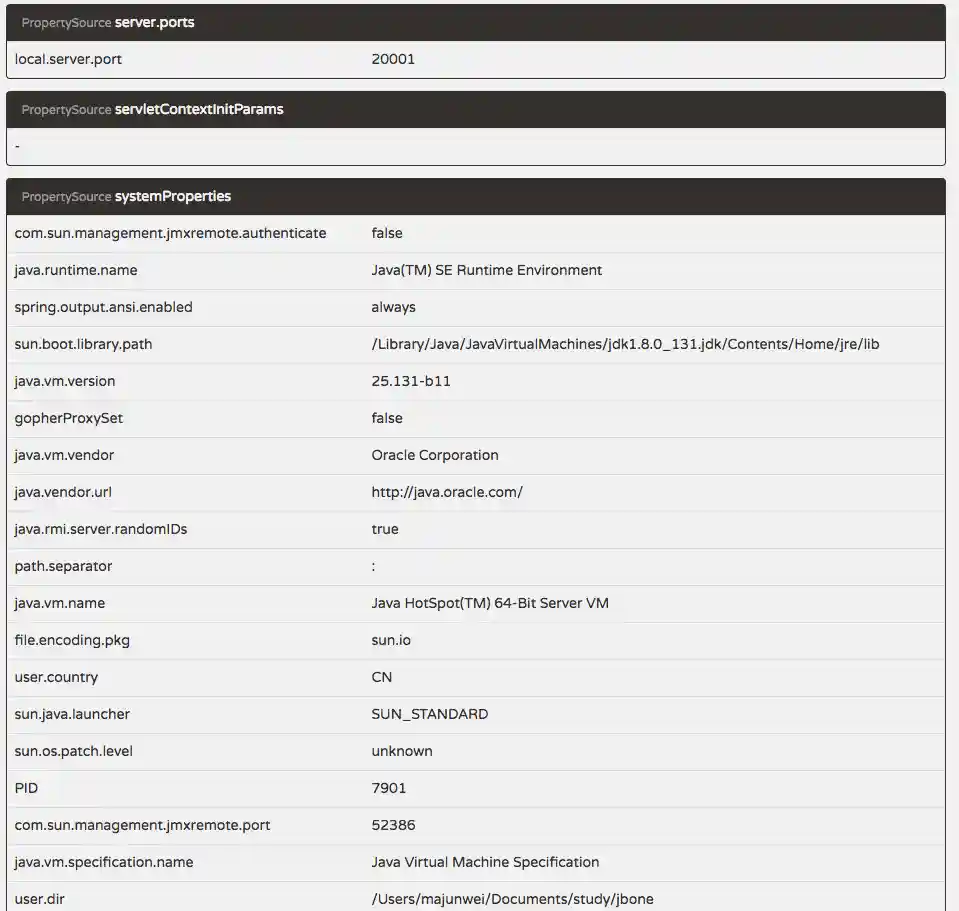Select the sun.boot.library.path key

[83, 344]
